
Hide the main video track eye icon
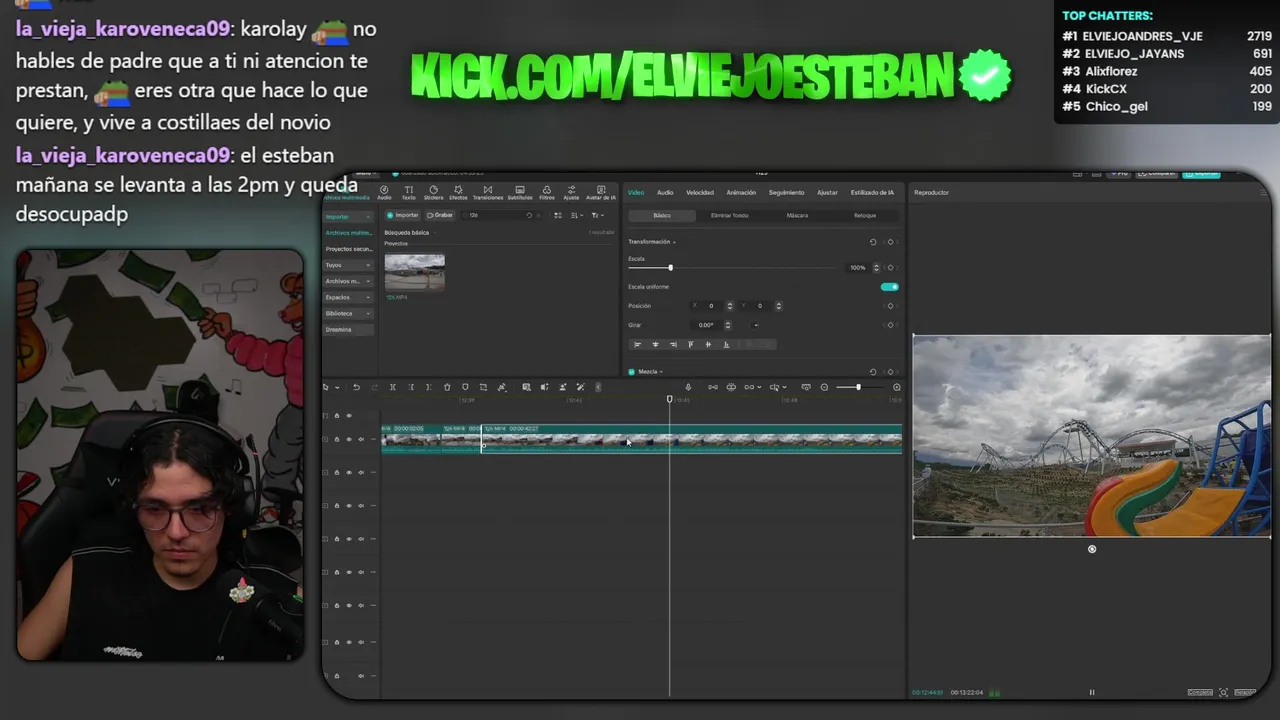pyautogui.click(x=348, y=439)
